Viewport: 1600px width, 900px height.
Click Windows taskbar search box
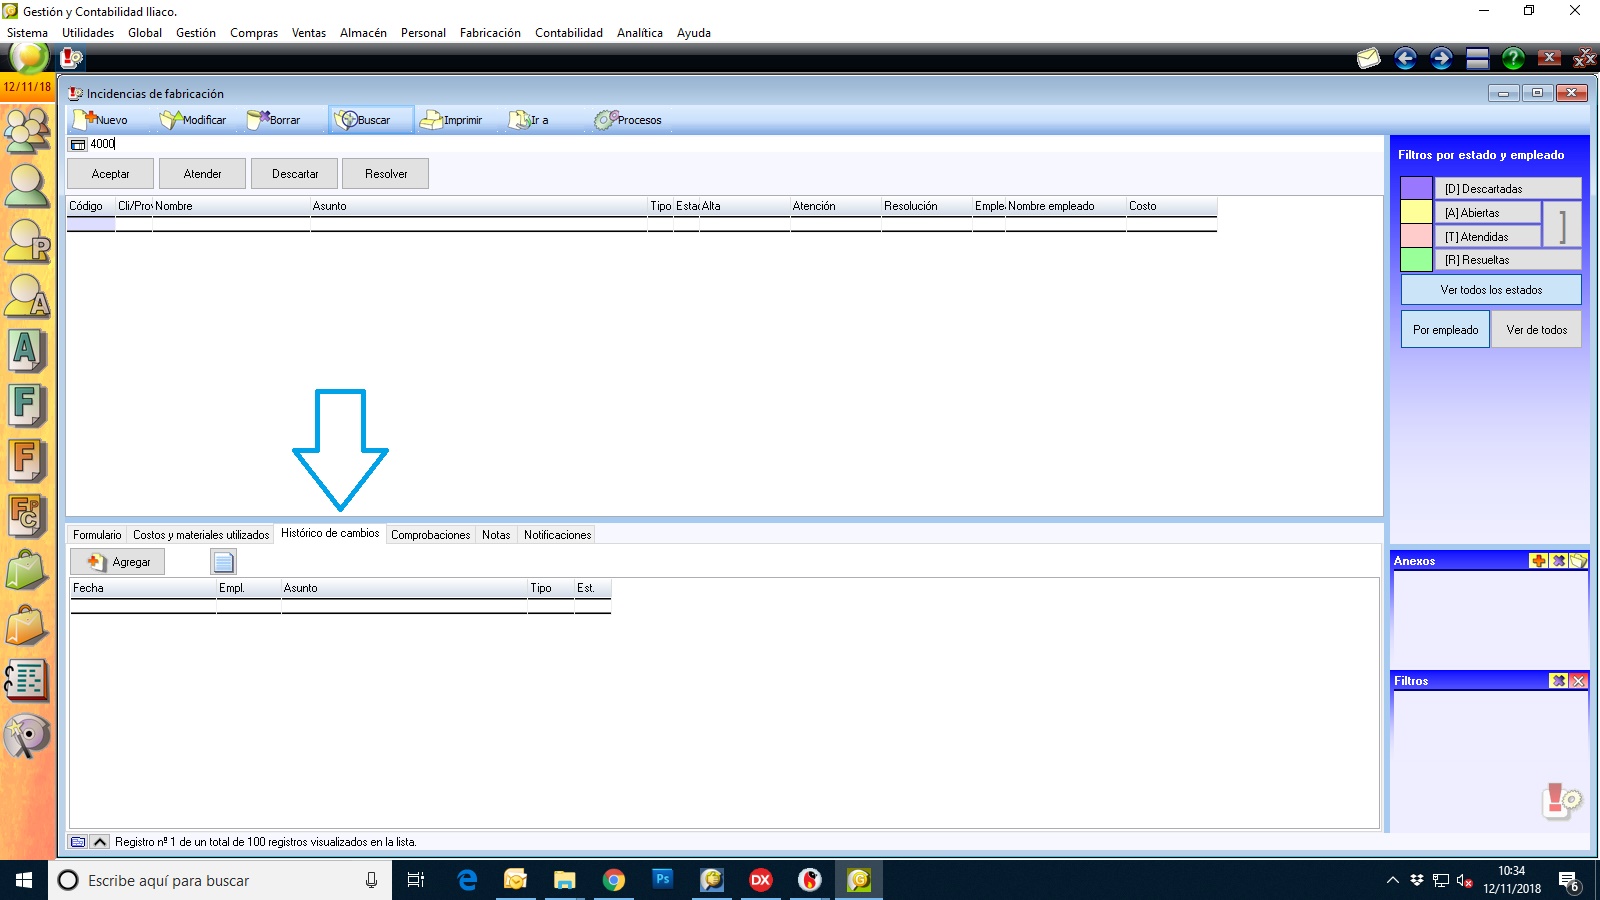[x=220, y=880]
